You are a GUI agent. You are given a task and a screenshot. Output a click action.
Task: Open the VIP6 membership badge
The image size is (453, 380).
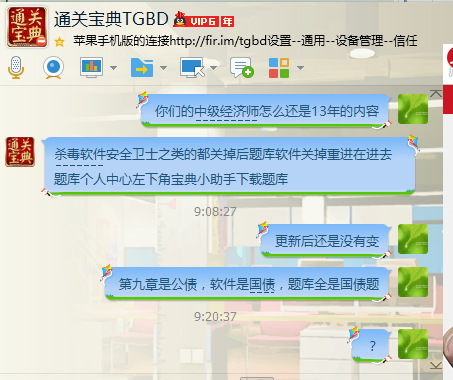tap(203, 22)
